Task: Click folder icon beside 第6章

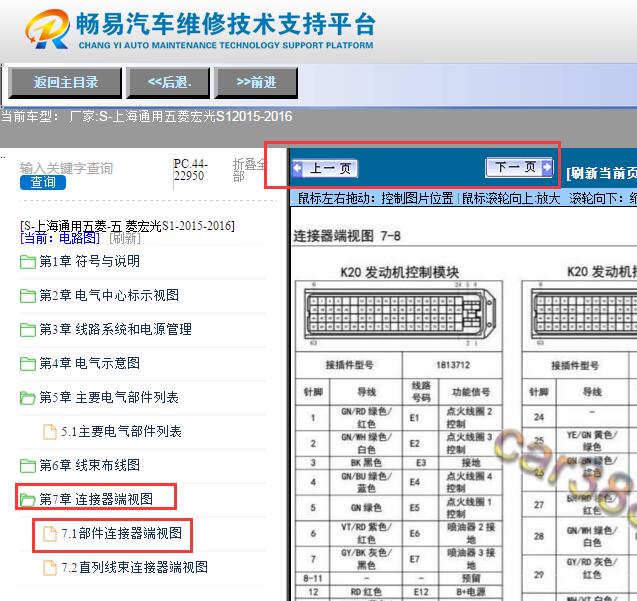Action: tap(28, 466)
